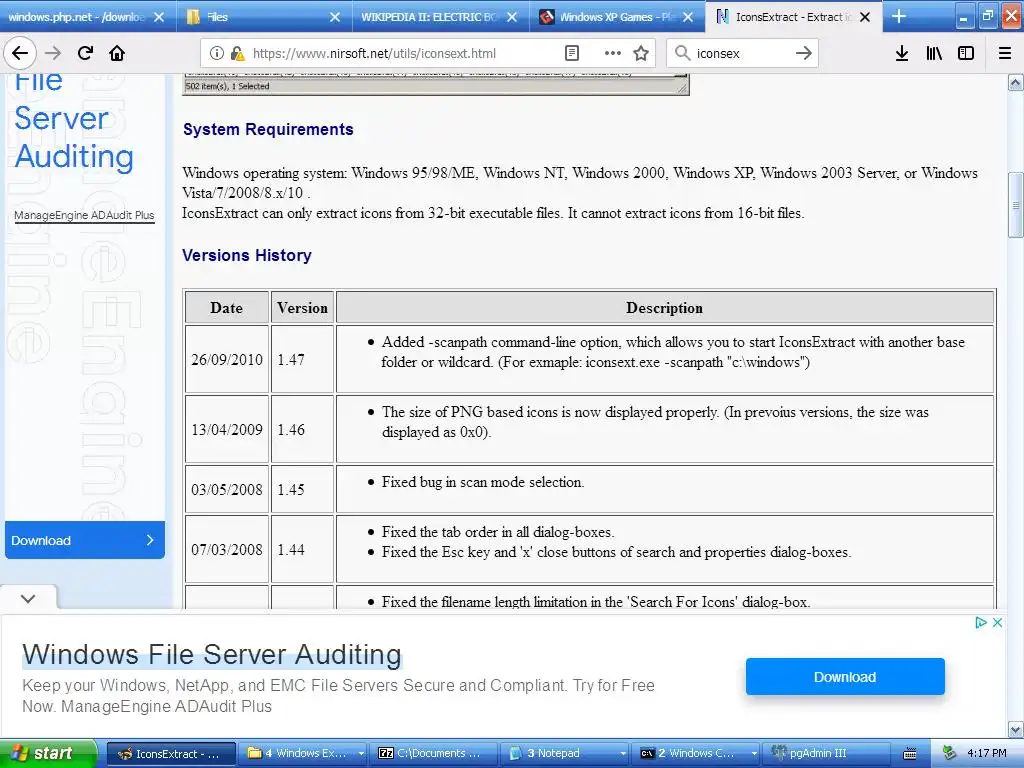Open the 3 Notepad taskbar group
Image resolution: width=1024 pixels, height=768 pixels.
click(x=565, y=753)
